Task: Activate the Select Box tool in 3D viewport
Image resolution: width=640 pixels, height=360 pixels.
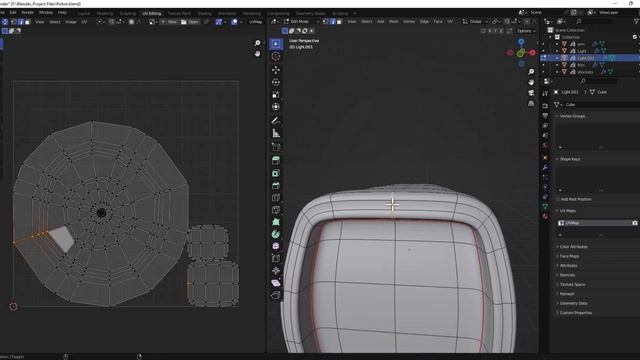Action: point(276,44)
